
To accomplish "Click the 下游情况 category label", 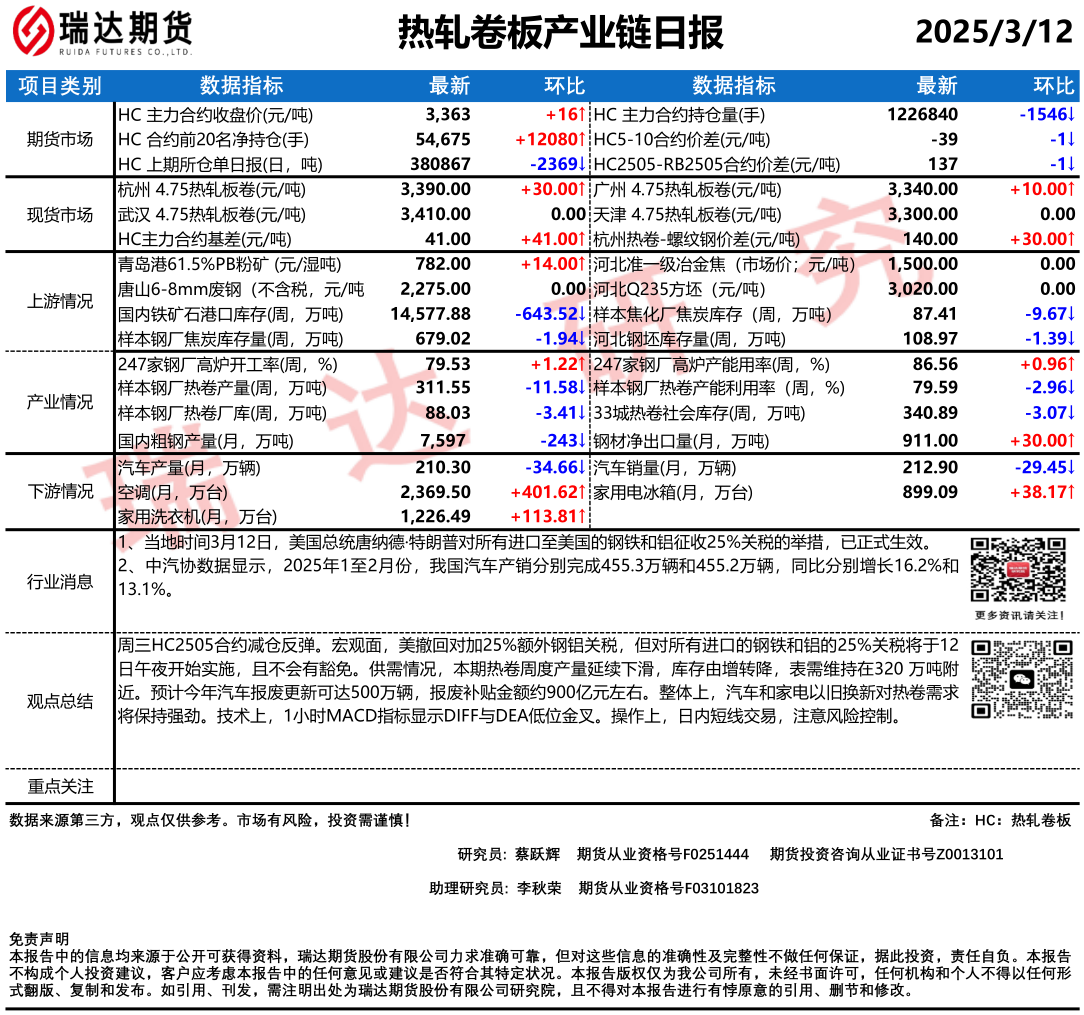I will [60, 491].
